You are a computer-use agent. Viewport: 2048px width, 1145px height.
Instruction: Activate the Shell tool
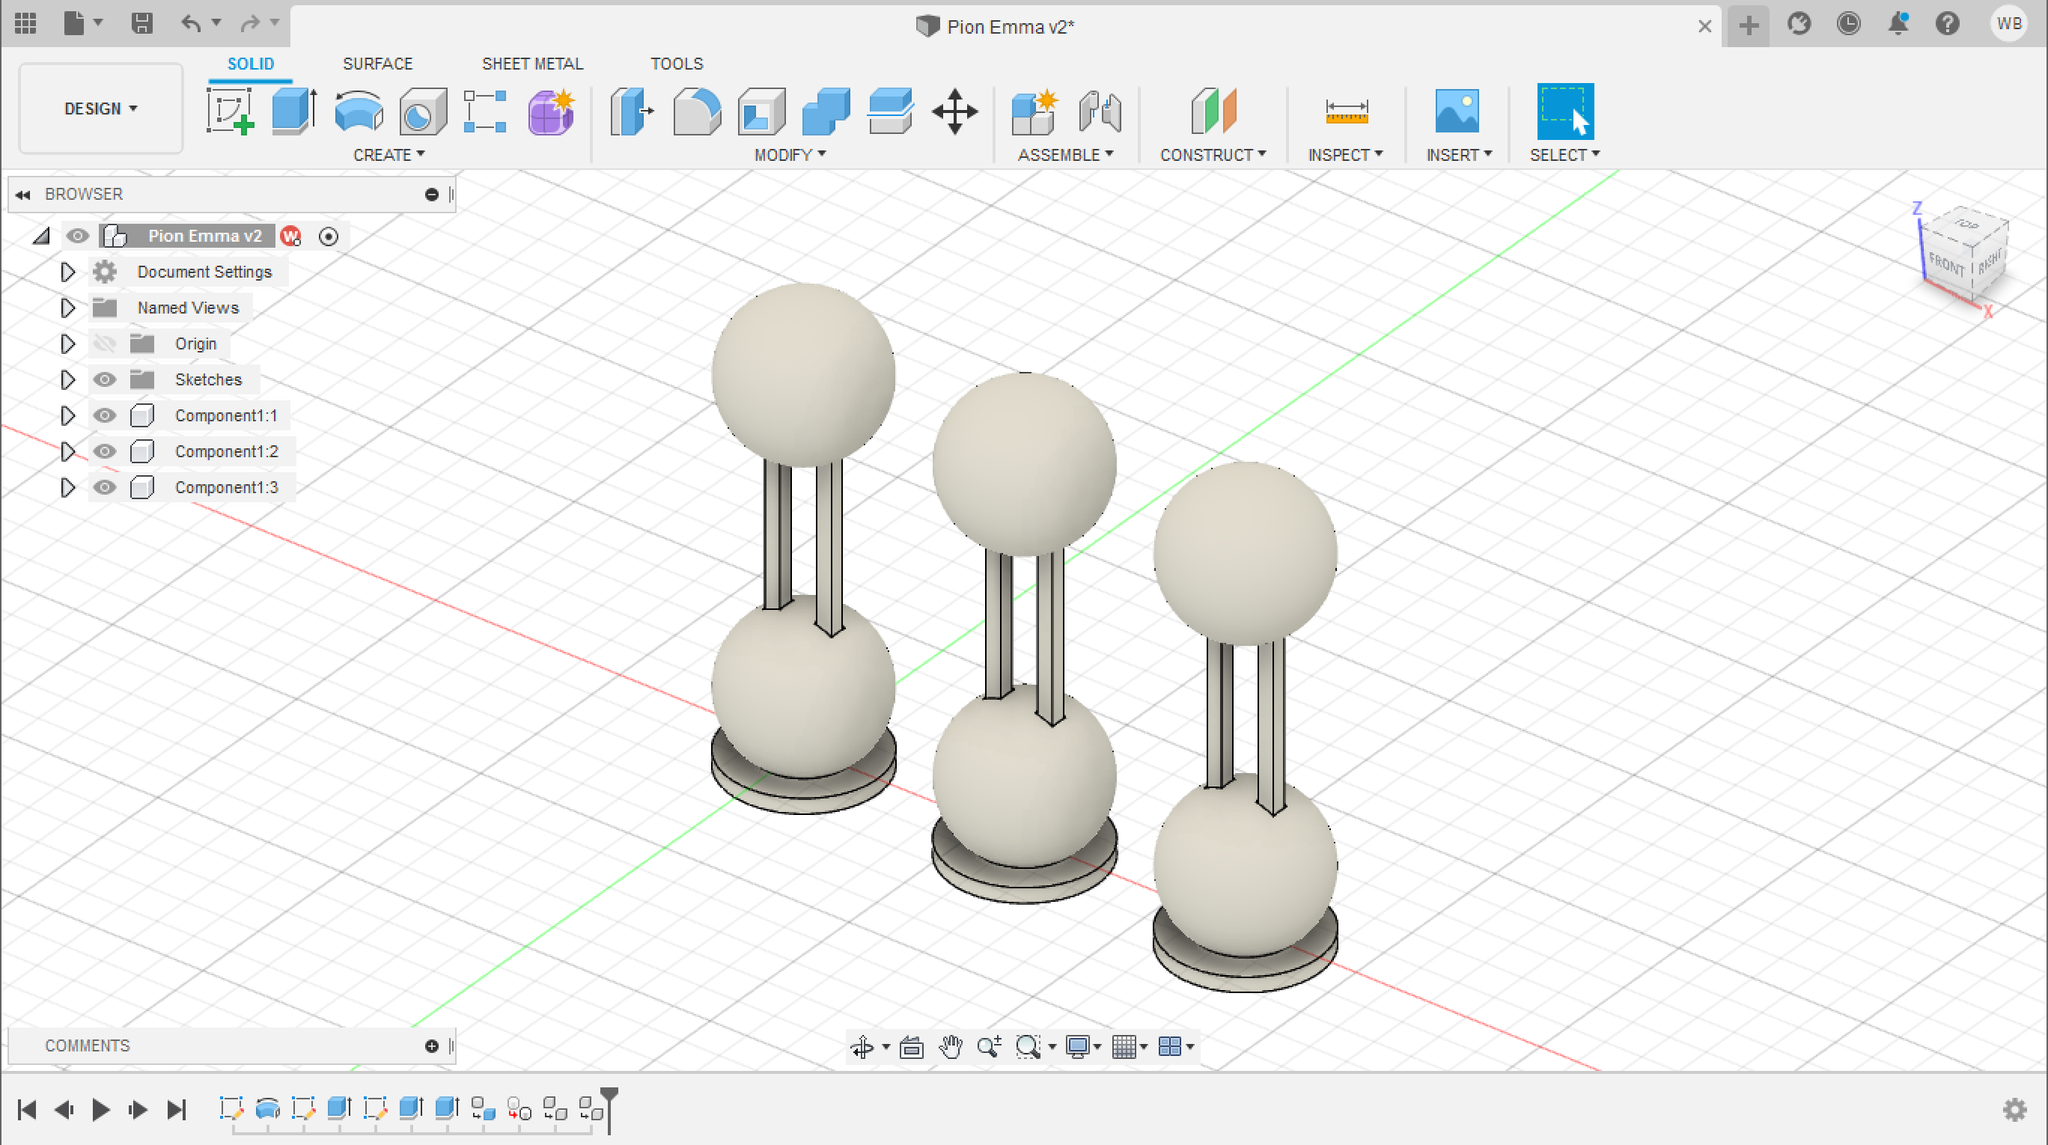761,111
